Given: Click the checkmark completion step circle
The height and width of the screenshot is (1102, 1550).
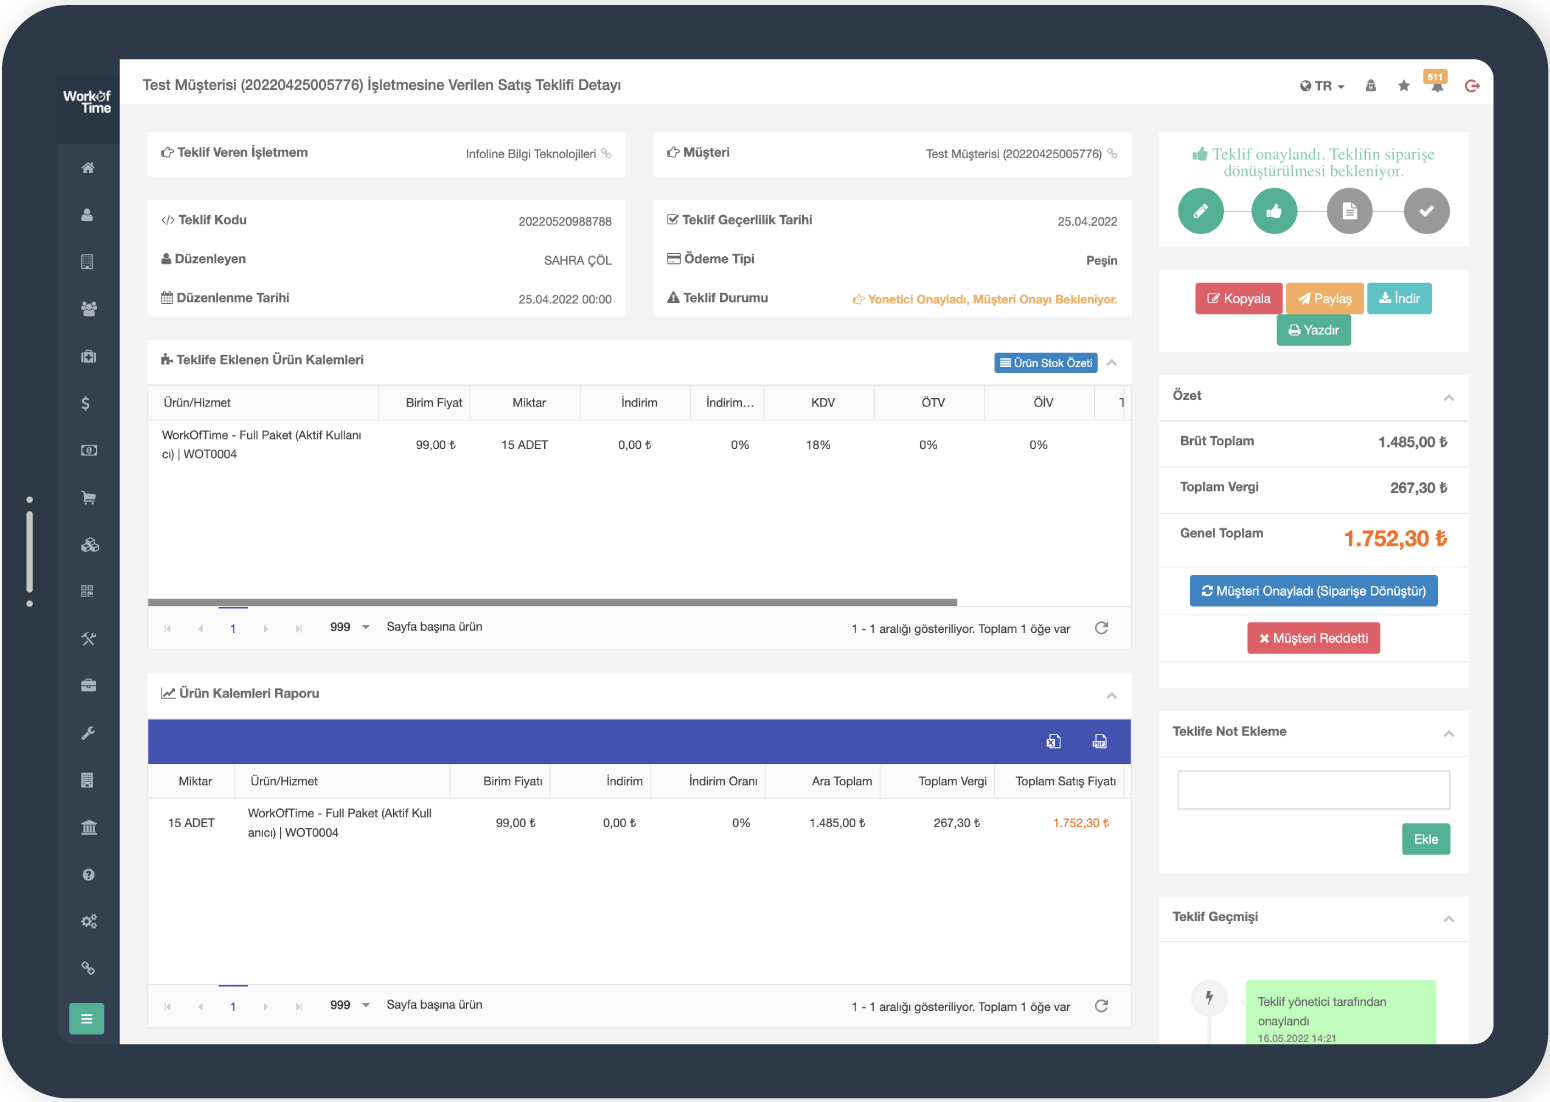Looking at the screenshot, I should (1426, 211).
